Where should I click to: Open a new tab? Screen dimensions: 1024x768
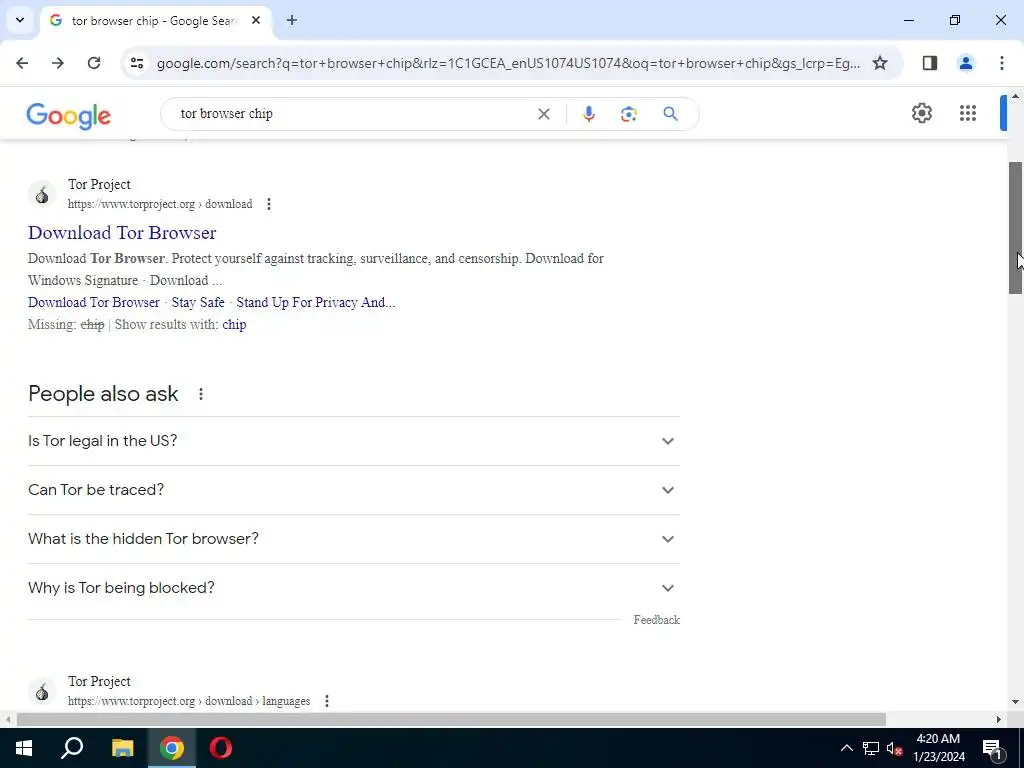[292, 20]
